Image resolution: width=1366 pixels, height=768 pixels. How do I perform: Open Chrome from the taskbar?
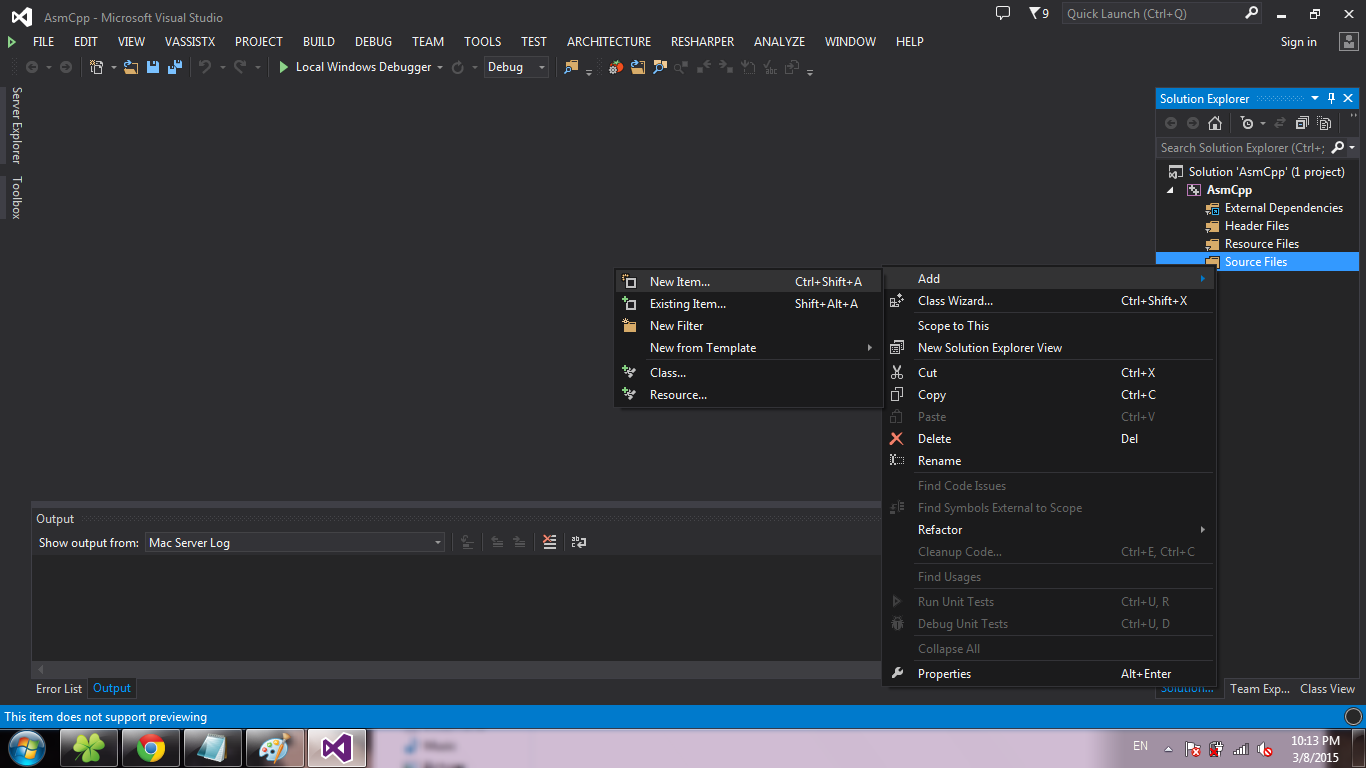[151, 748]
